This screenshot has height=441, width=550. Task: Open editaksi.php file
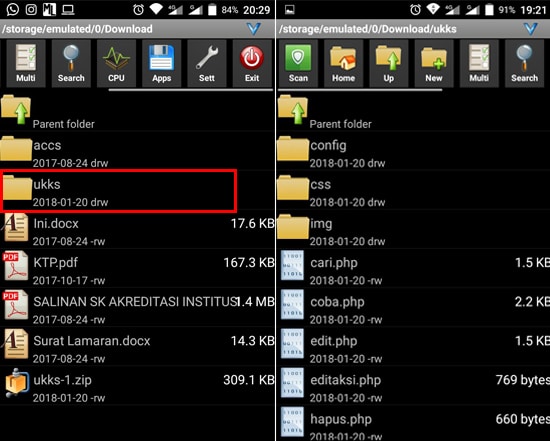click(414, 386)
